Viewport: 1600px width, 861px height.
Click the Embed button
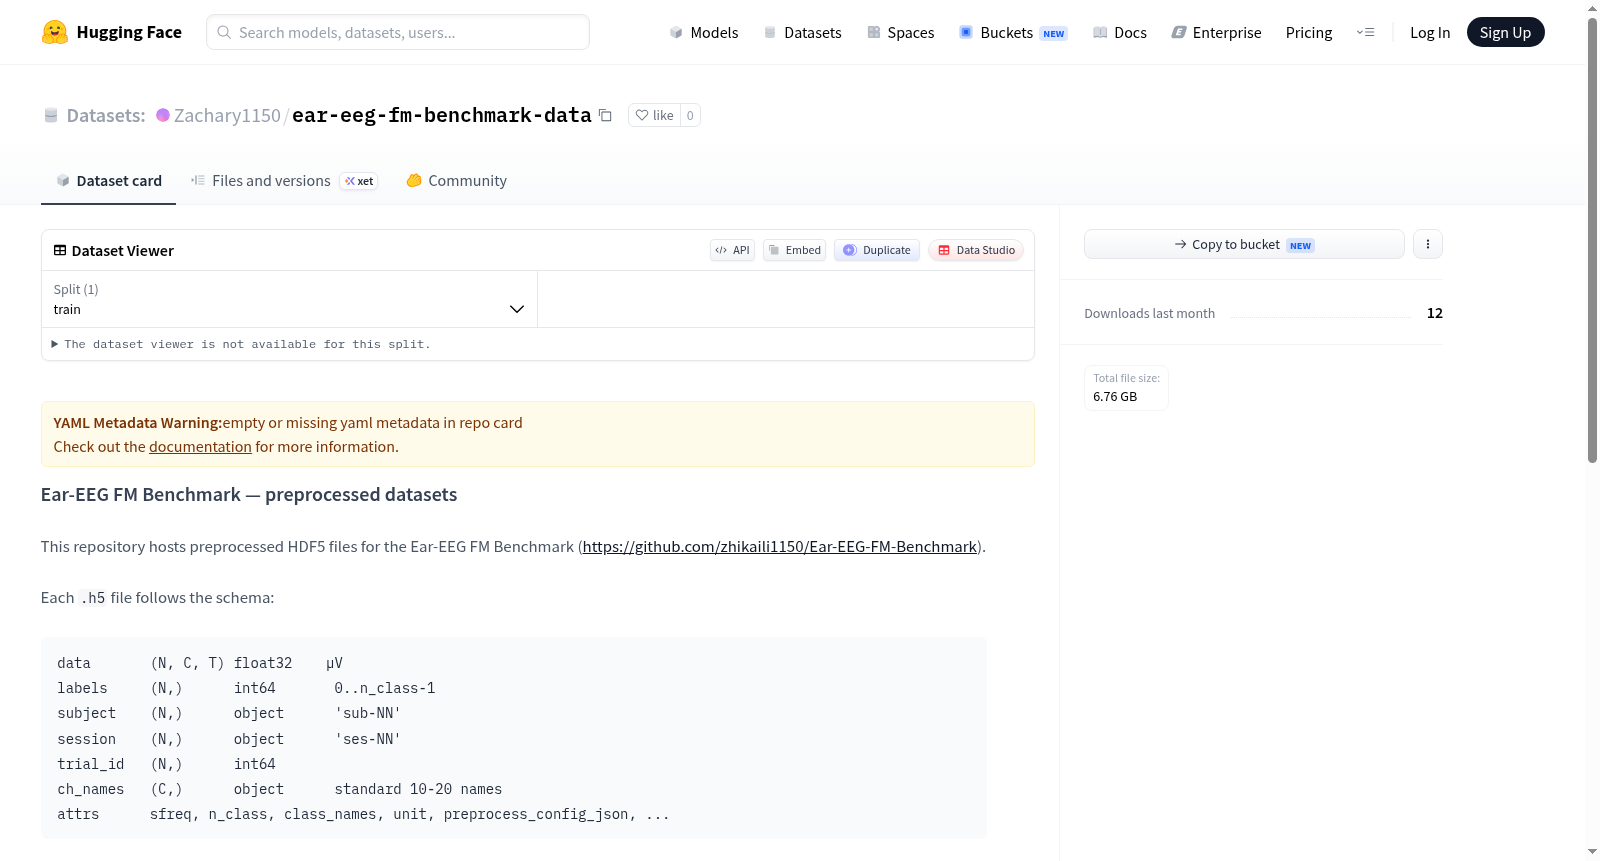click(794, 250)
